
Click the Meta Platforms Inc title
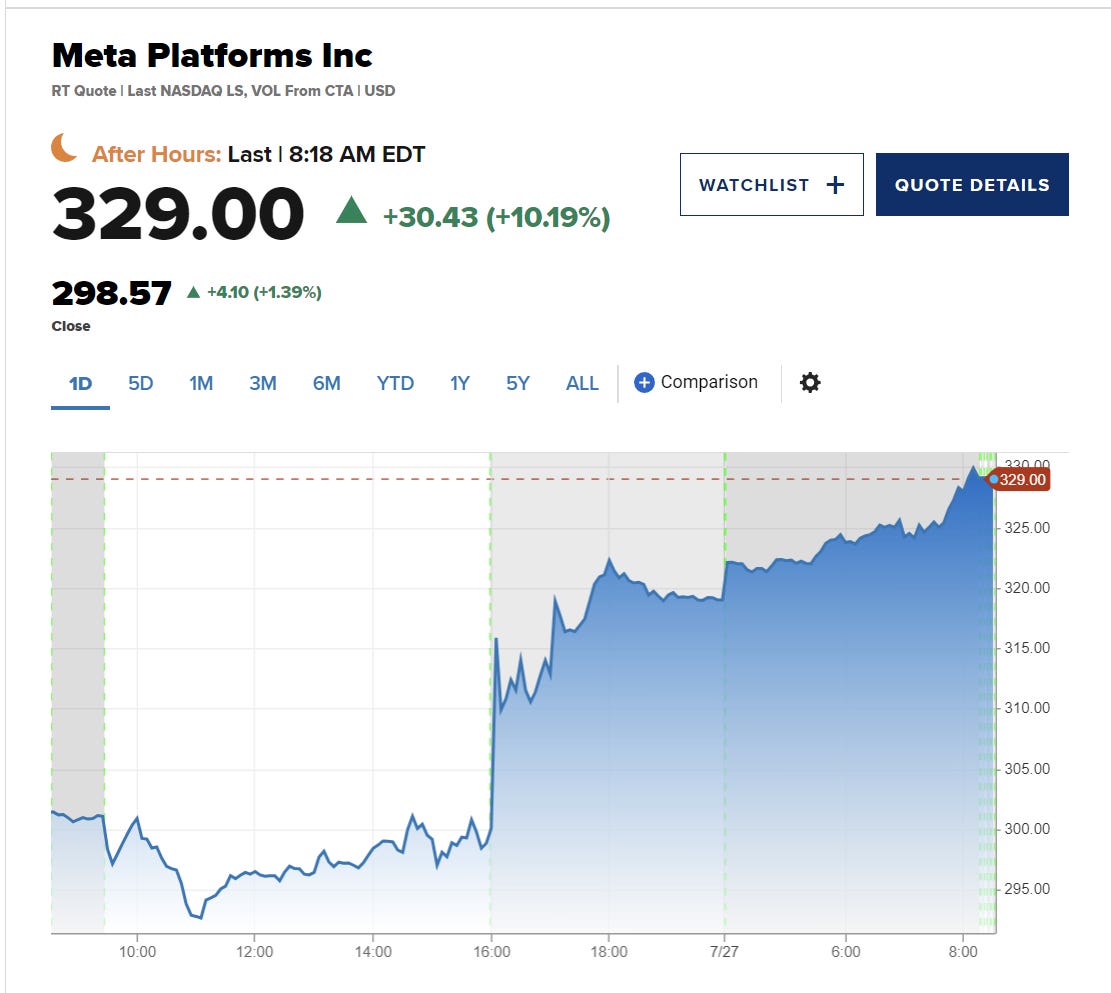212,54
